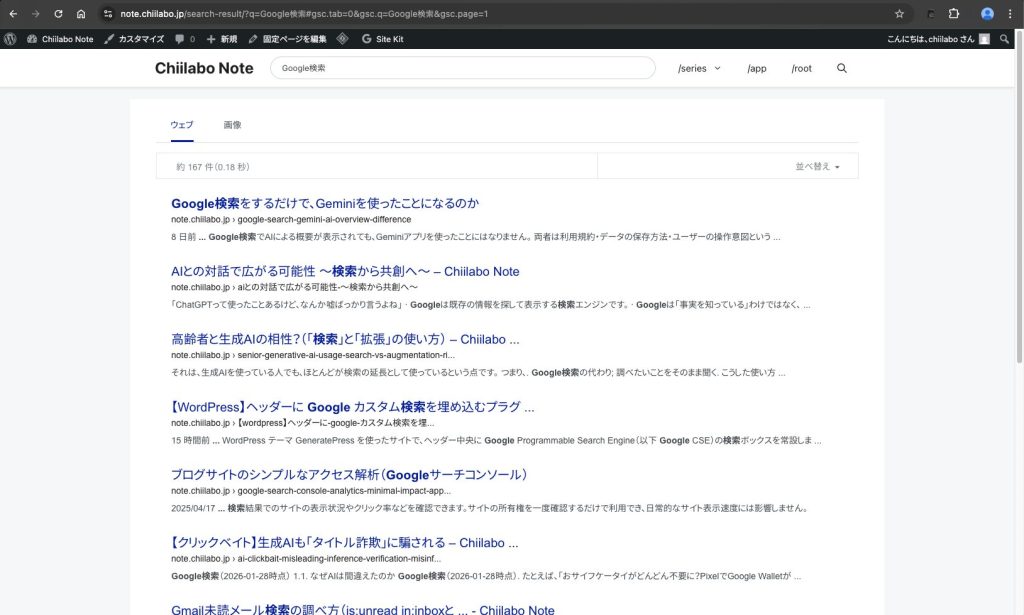Viewport: 1024px width, 615px height.
Task: Bookmark this page with star icon
Action: coord(899,14)
